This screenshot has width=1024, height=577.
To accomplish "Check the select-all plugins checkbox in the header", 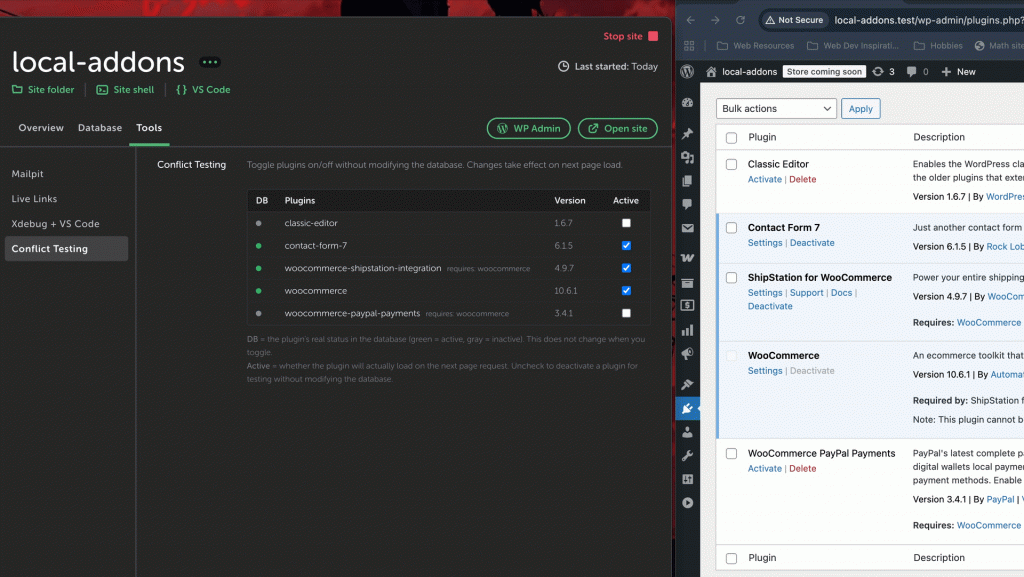I will pos(731,137).
